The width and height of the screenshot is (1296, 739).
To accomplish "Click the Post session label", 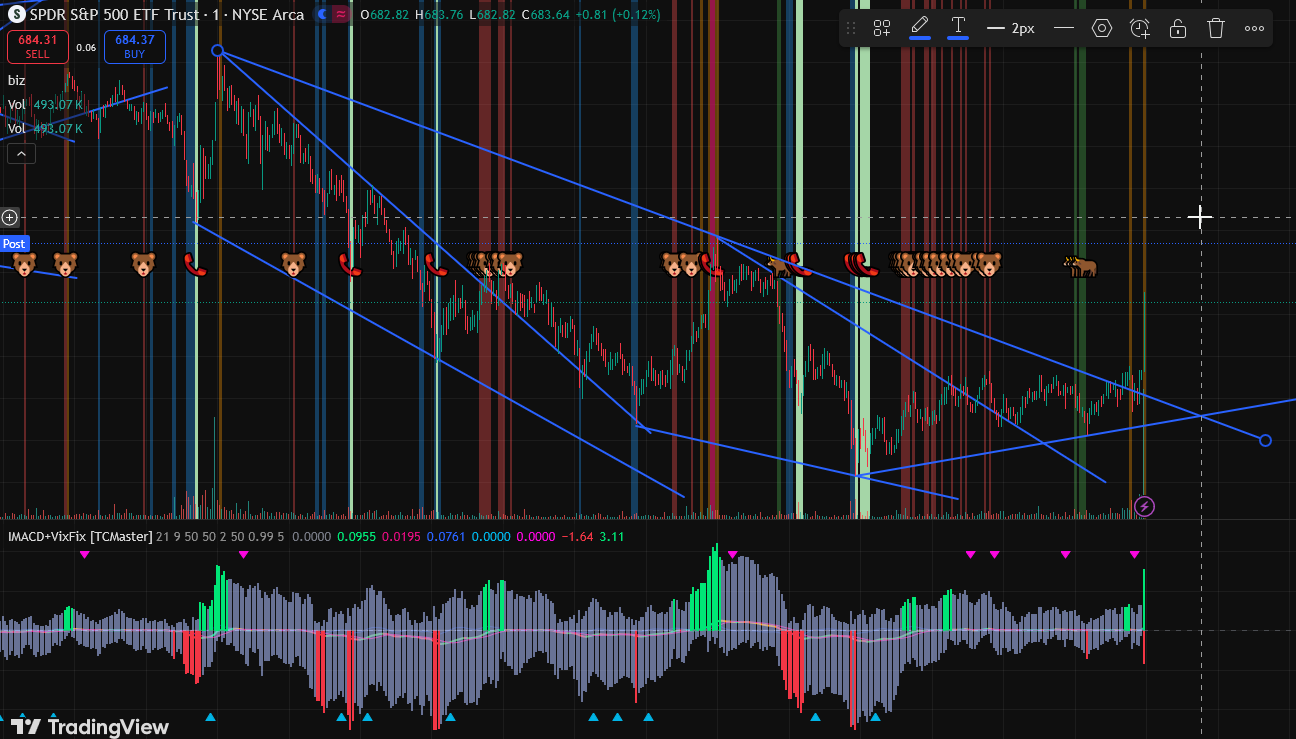I will coord(14,244).
